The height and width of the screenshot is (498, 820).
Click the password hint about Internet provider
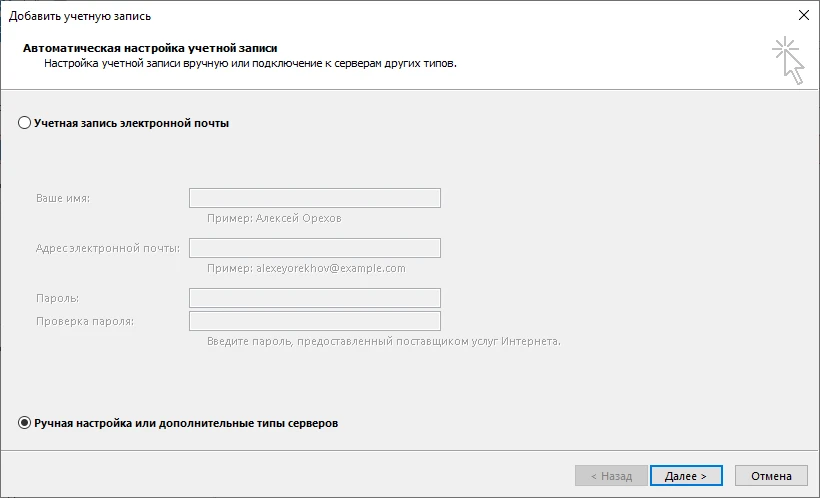pyautogui.click(x=384, y=341)
